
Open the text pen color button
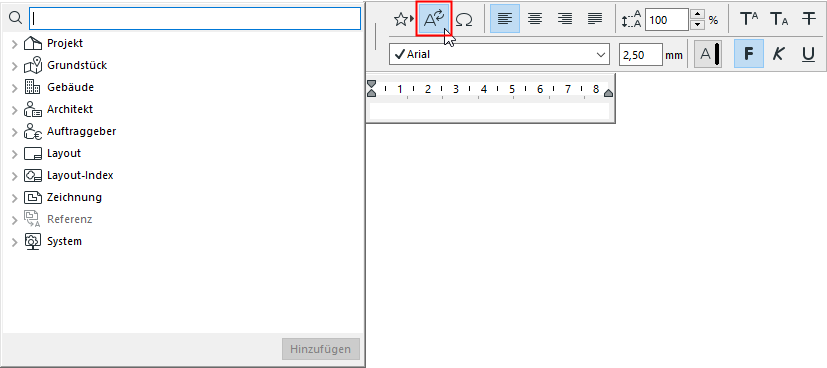click(708, 54)
